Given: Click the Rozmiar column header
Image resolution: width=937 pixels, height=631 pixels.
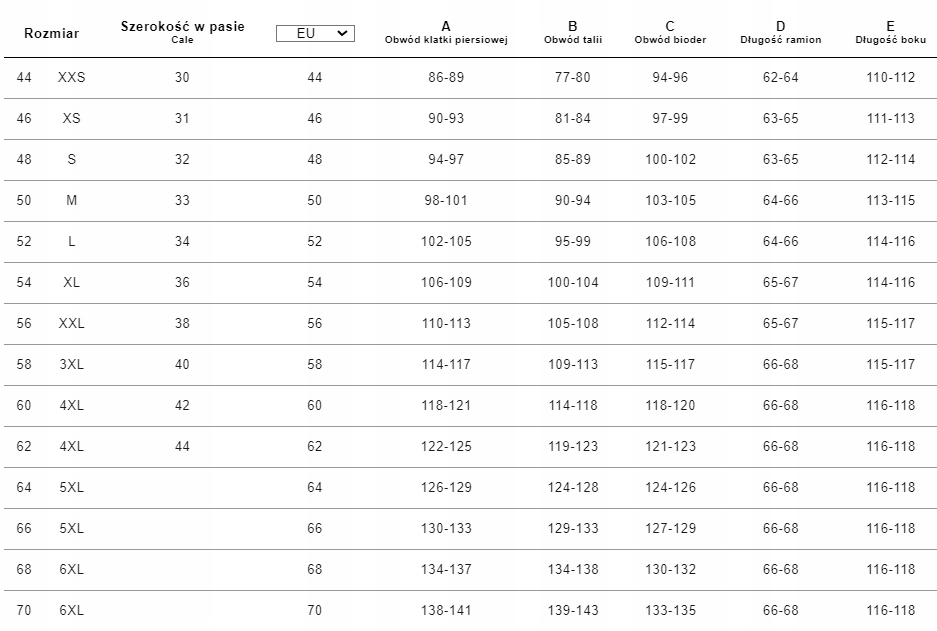Looking at the screenshot, I should click(51, 33).
